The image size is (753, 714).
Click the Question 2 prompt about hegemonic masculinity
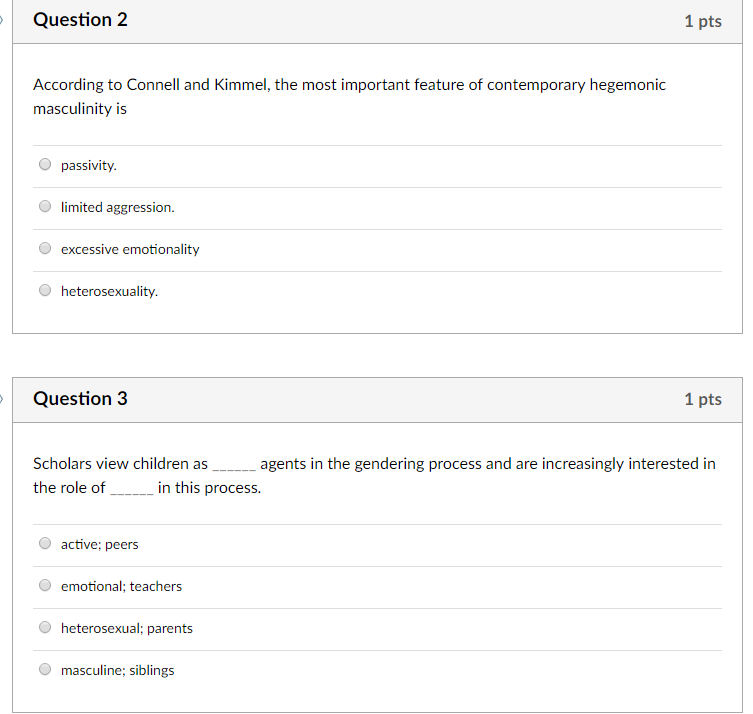[349, 97]
